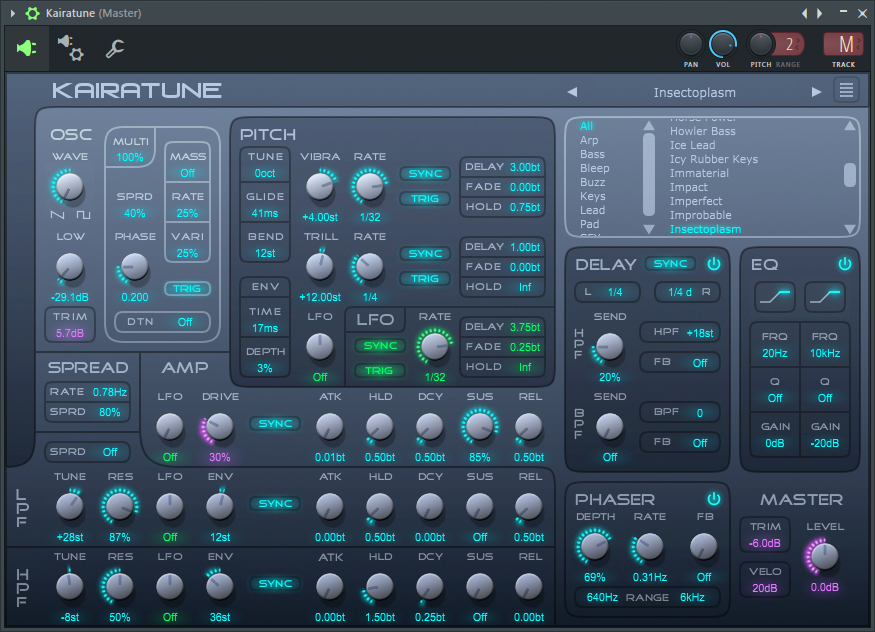
Task: Click the channel VOL knob
Action: point(723,44)
